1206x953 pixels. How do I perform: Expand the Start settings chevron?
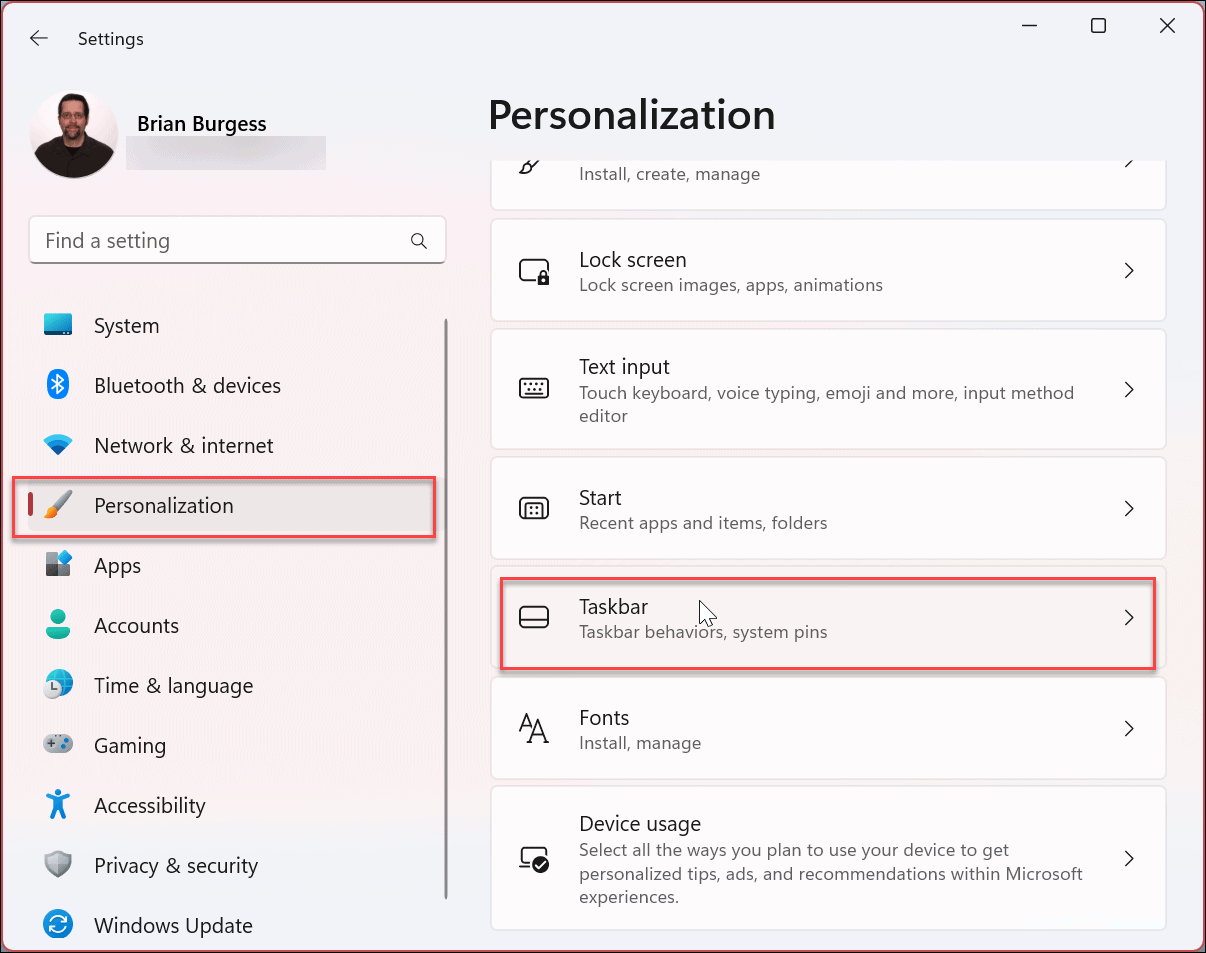pyautogui.click(x=1129, y=508)
